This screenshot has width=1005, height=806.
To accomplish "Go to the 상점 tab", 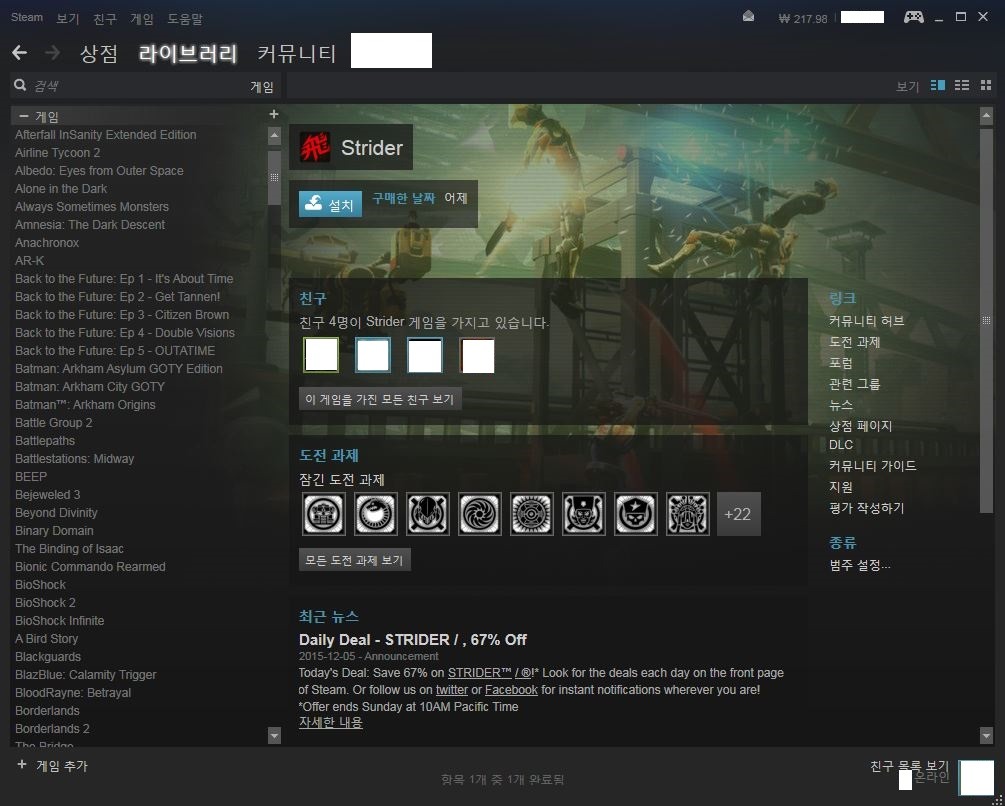I will [99, 53].
